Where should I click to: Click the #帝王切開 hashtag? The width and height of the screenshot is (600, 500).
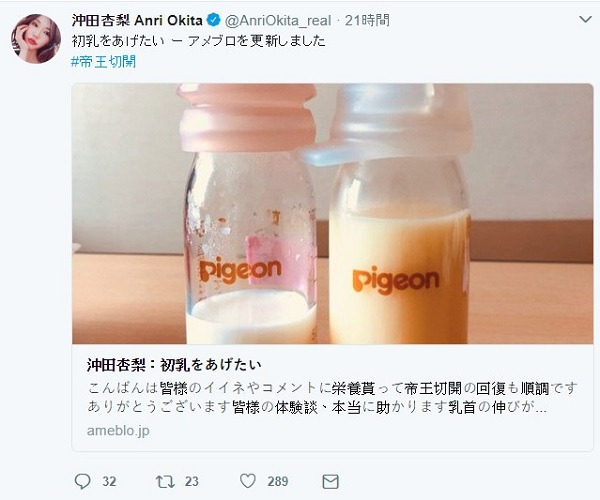104,62
